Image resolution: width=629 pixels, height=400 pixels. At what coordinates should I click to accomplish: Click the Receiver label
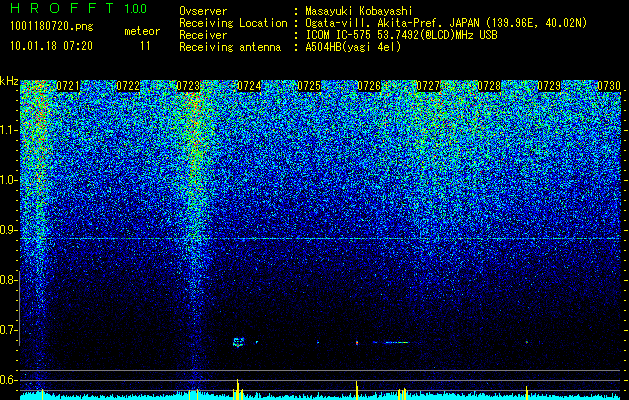(203, 35)
